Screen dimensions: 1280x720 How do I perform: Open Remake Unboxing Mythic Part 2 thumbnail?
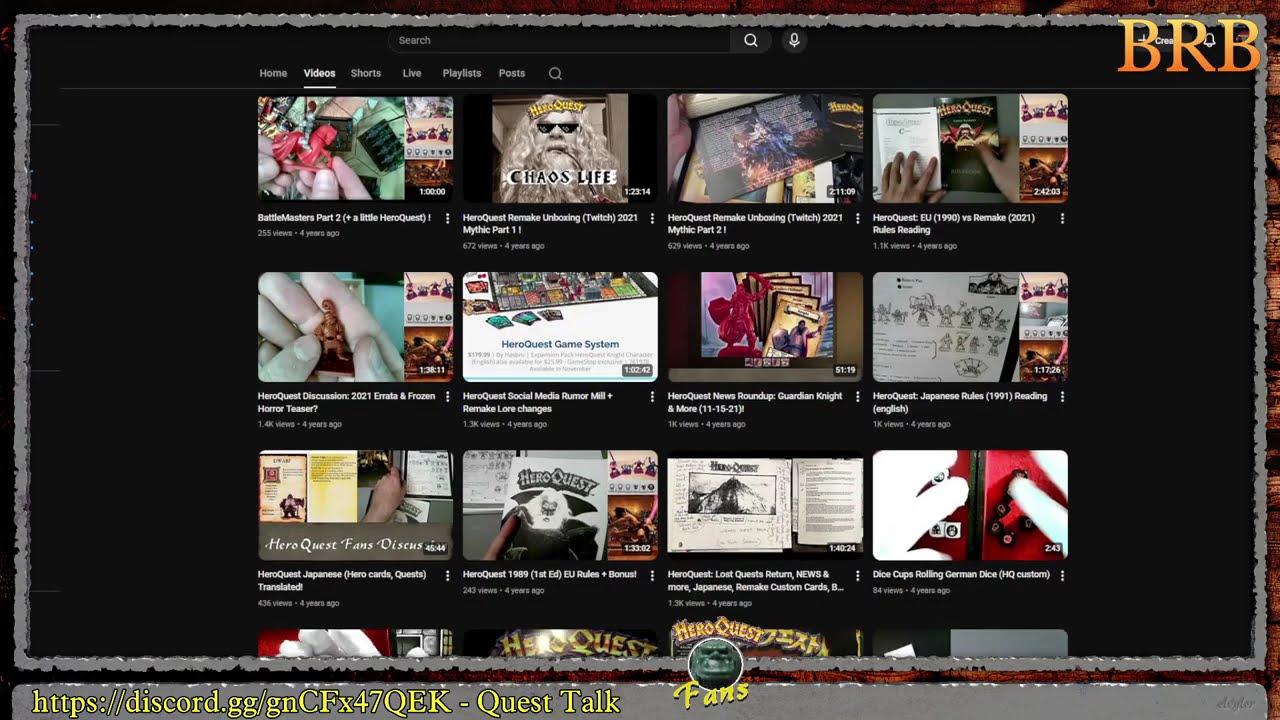765,148
